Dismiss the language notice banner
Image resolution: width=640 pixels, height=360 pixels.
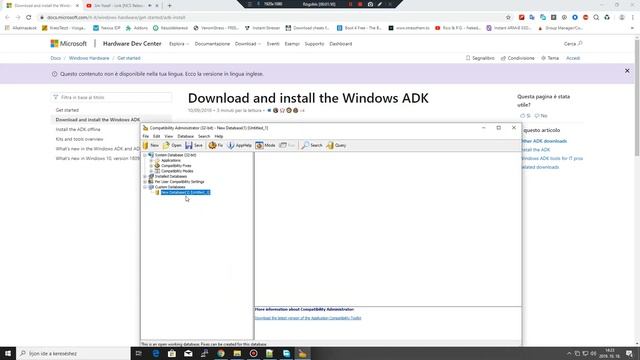tap(627, 71)
